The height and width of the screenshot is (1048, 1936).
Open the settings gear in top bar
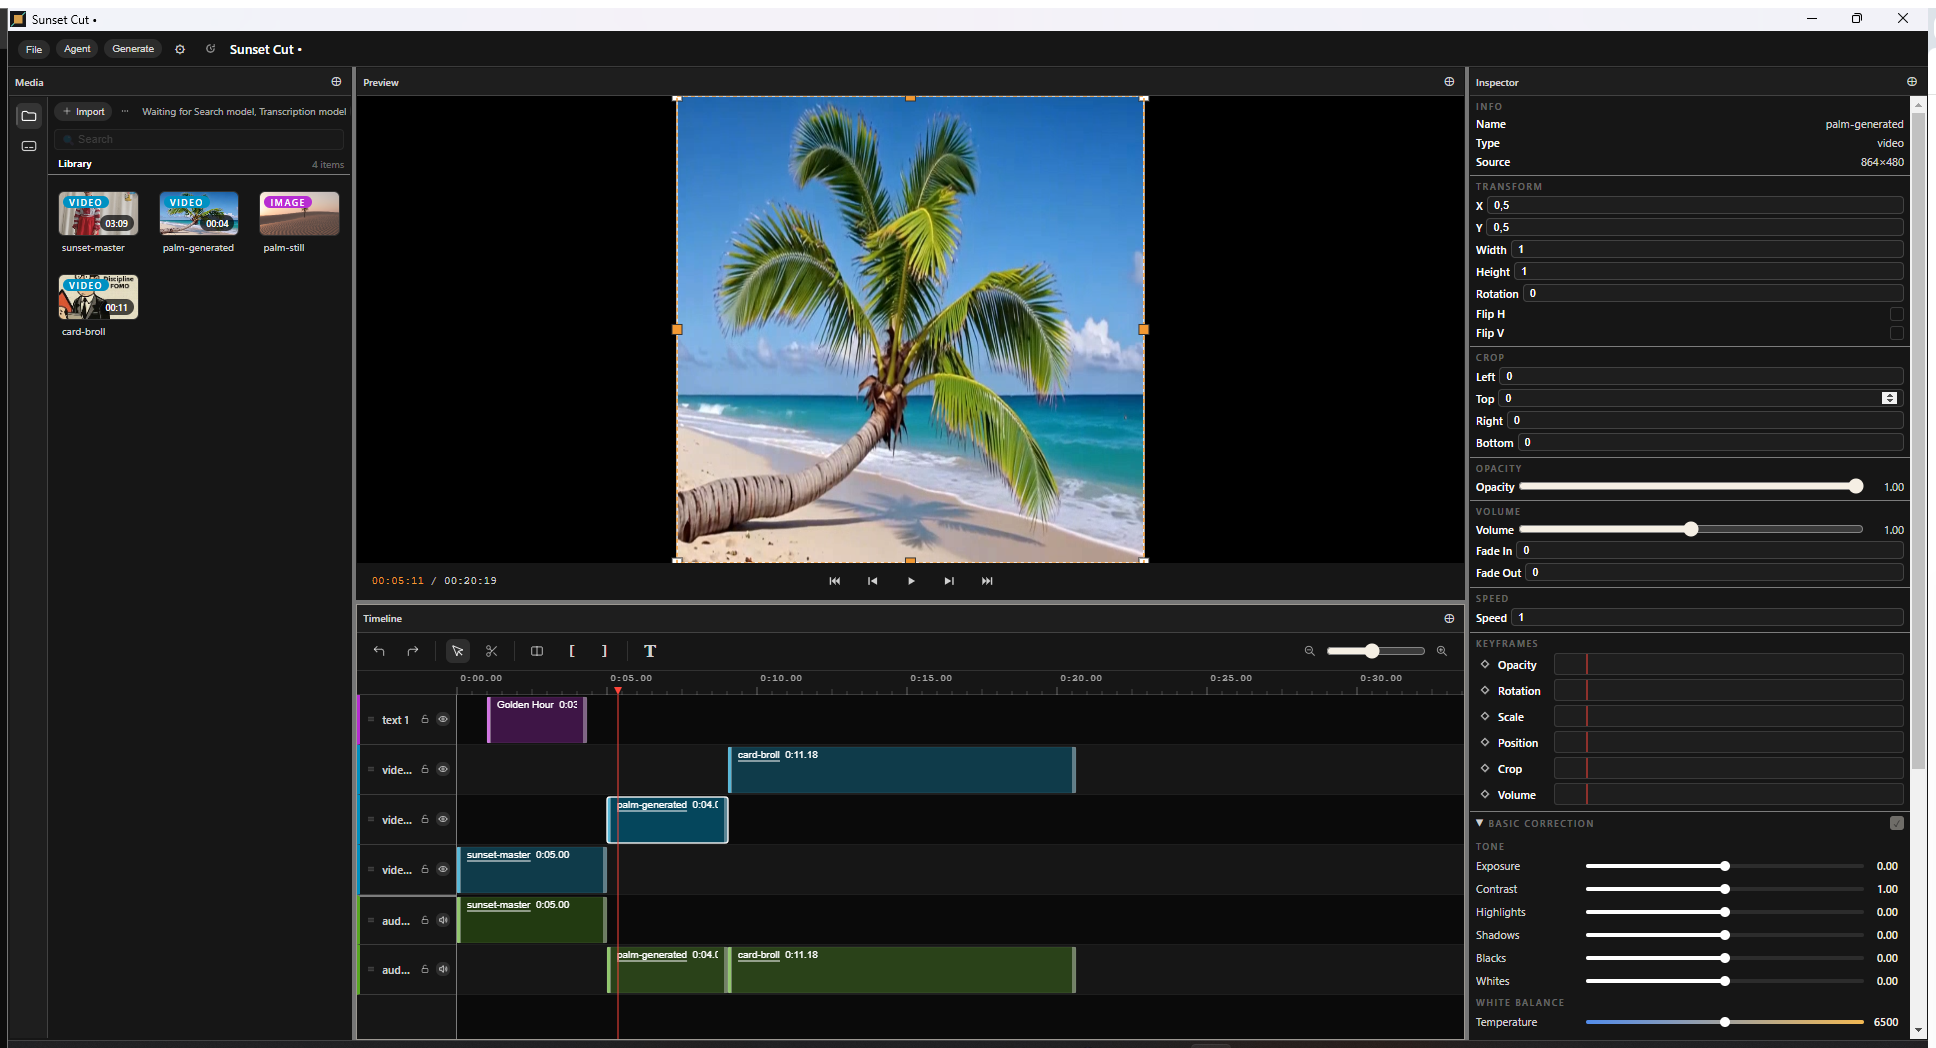tap(180, 49)
